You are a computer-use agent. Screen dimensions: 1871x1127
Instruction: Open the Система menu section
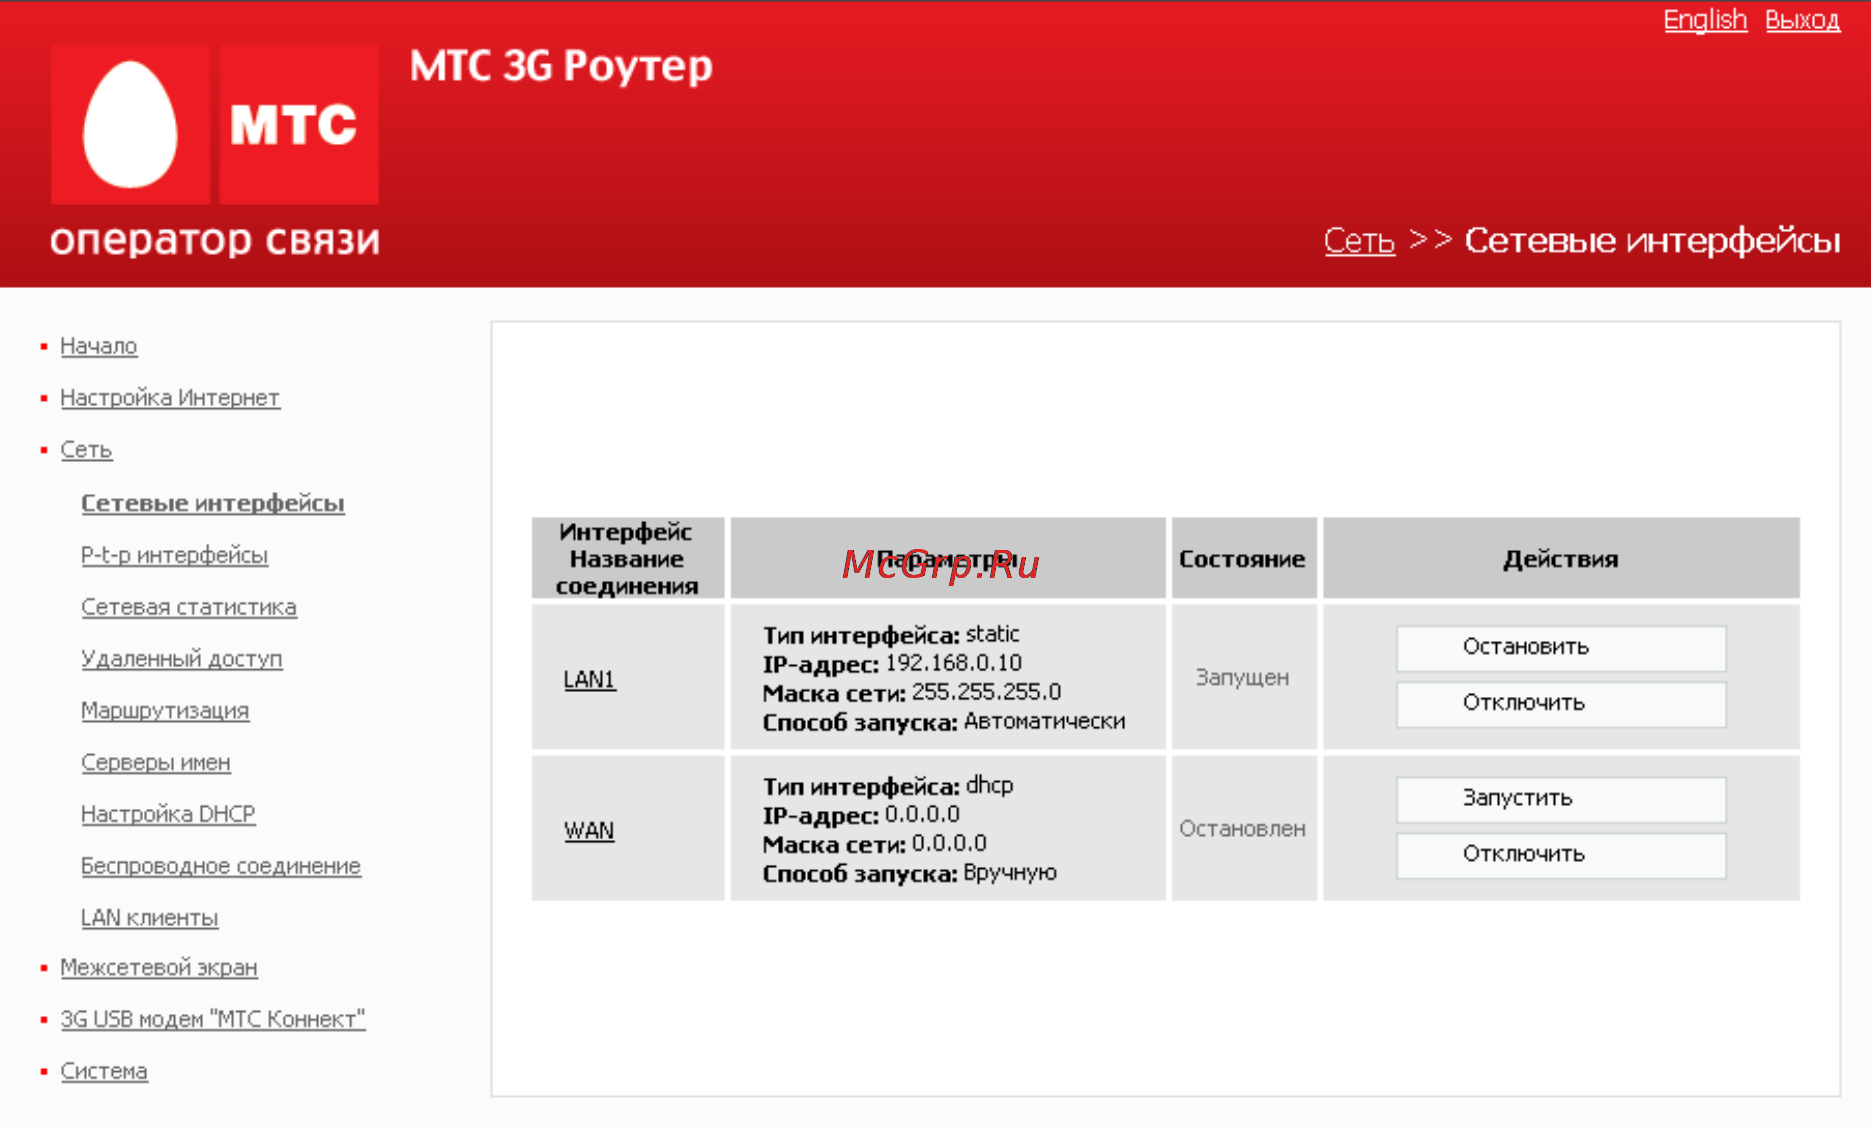tap(104, 1071)
